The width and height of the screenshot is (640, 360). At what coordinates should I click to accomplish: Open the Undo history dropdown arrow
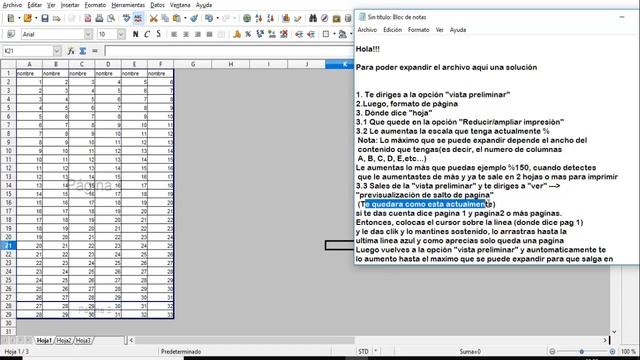click(217, 18)
